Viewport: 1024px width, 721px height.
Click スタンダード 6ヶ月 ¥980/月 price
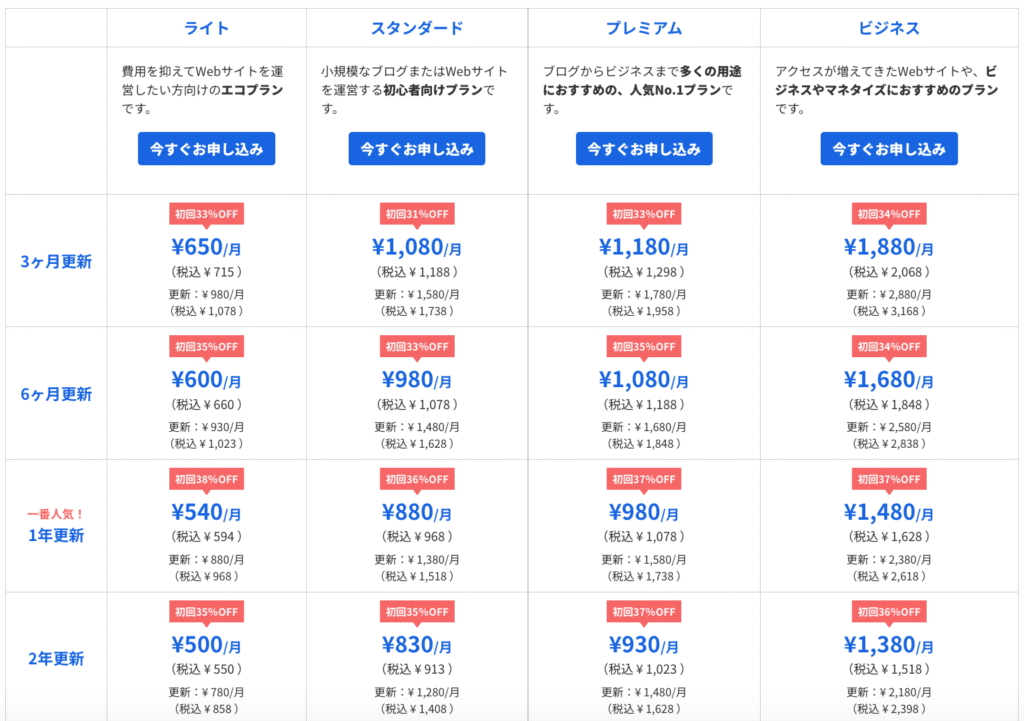[417, 380]
